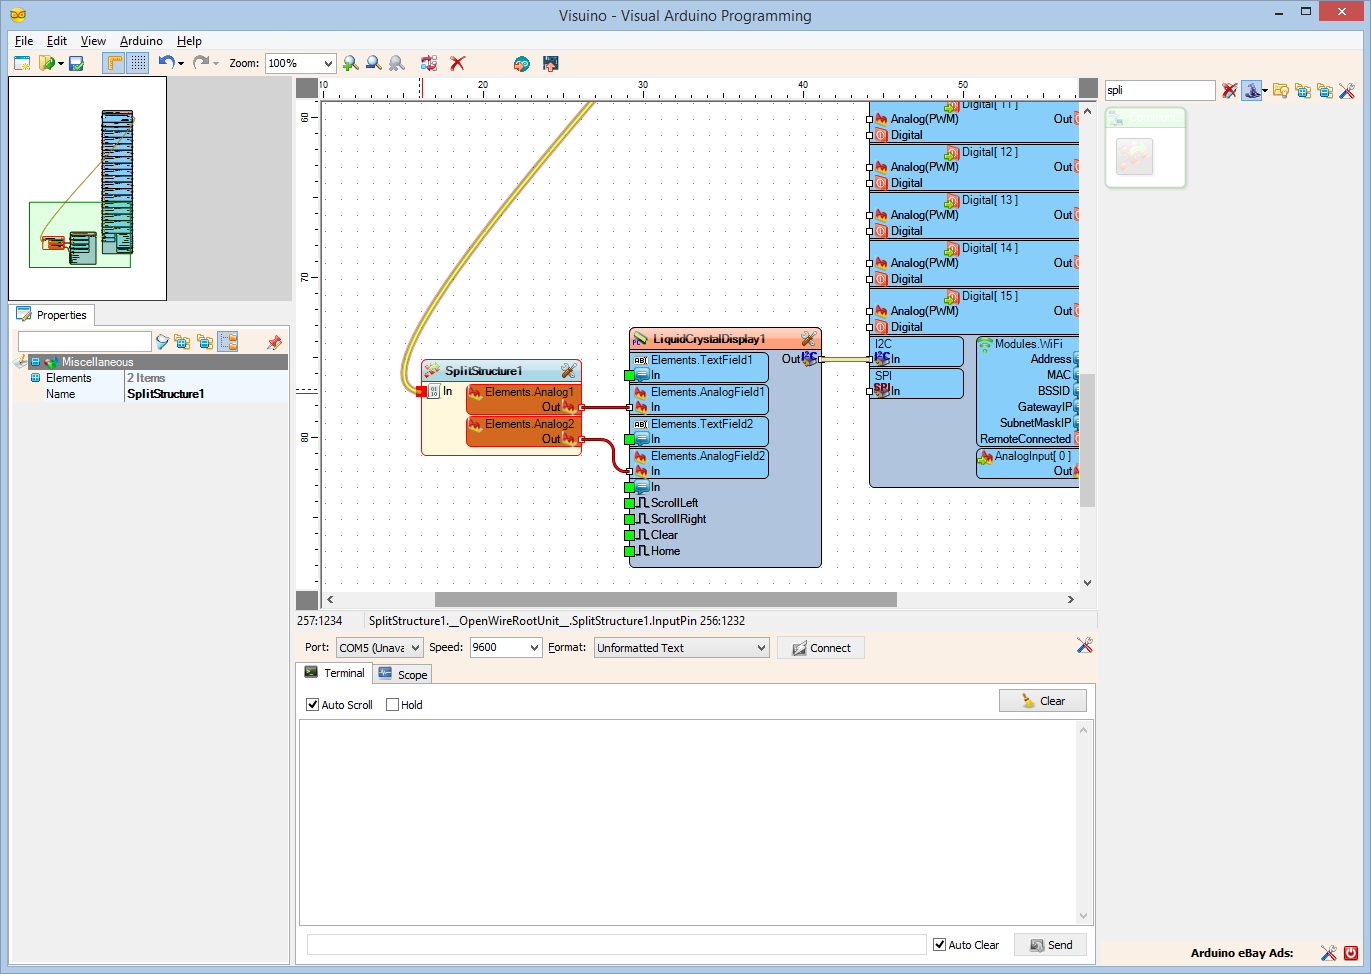This screenshot has width=1371, height=974.
Task: Enable the Hold checkbox
Action: coord(393,705)
